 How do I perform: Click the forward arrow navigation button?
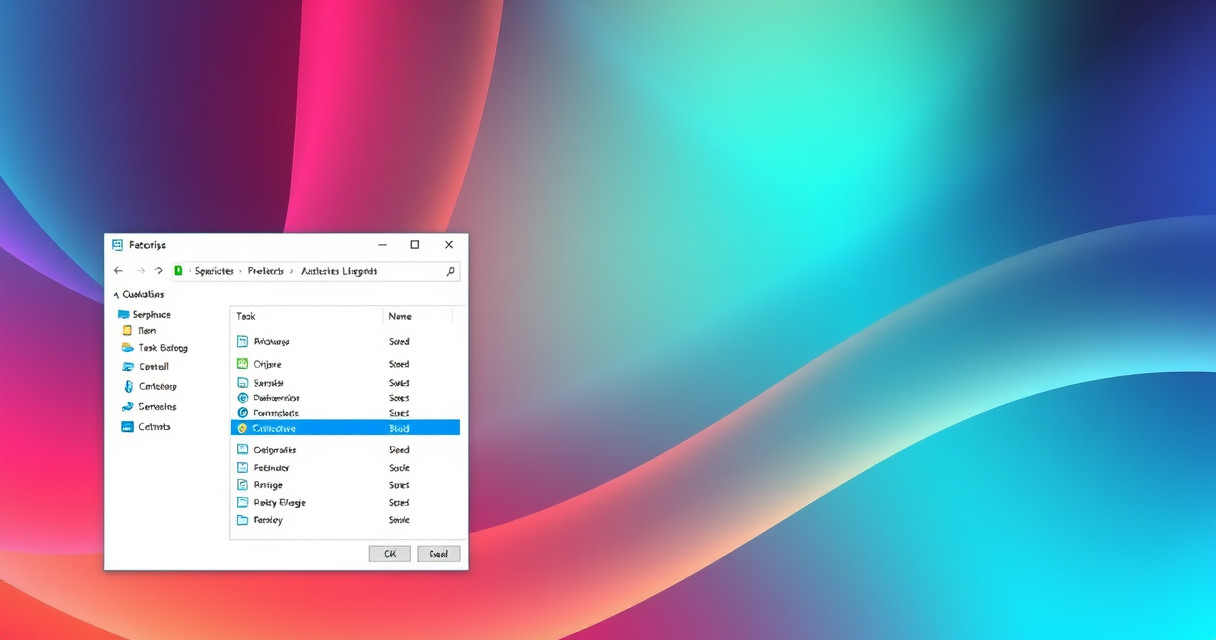(x=140, y=271)
